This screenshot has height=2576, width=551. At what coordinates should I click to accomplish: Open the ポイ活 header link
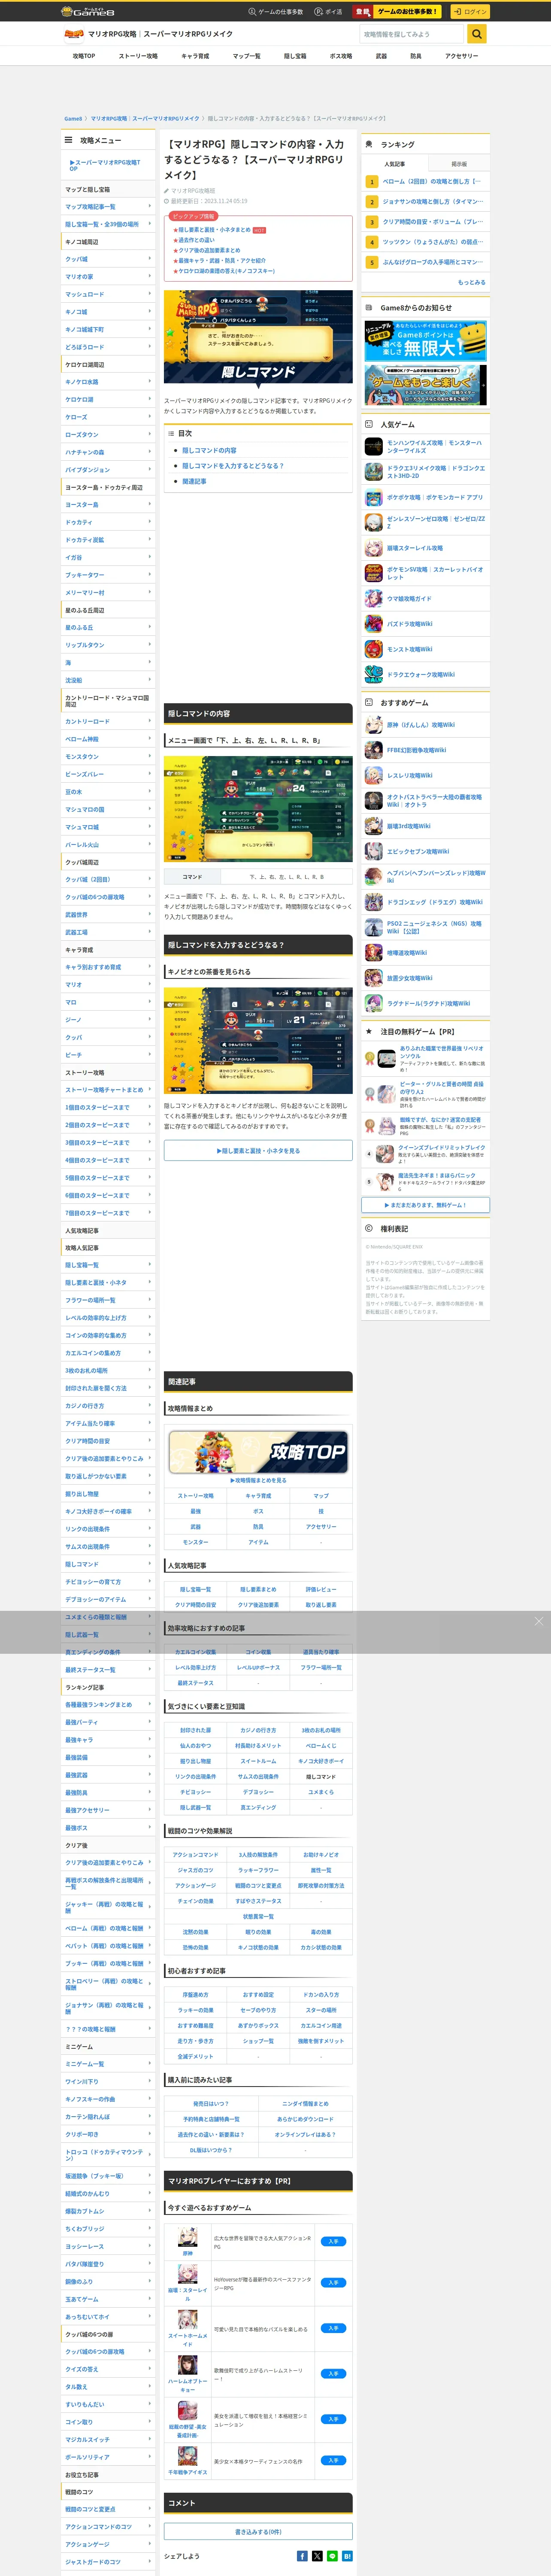pyautogui.click(x=328, y=12)
